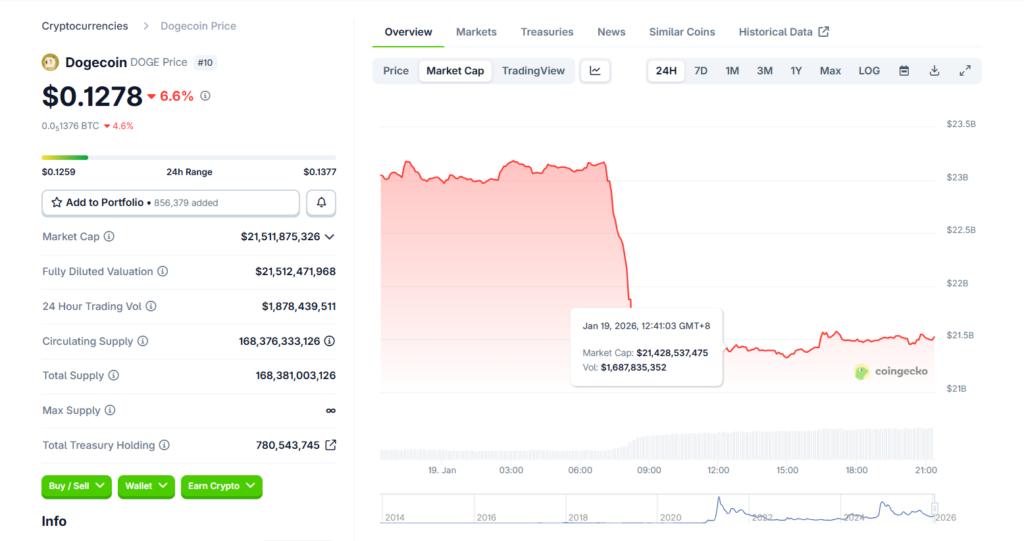Viewport: 1024px width, 541px height.
Task: Select the TradingView chart option
Action: pos(533,71)
